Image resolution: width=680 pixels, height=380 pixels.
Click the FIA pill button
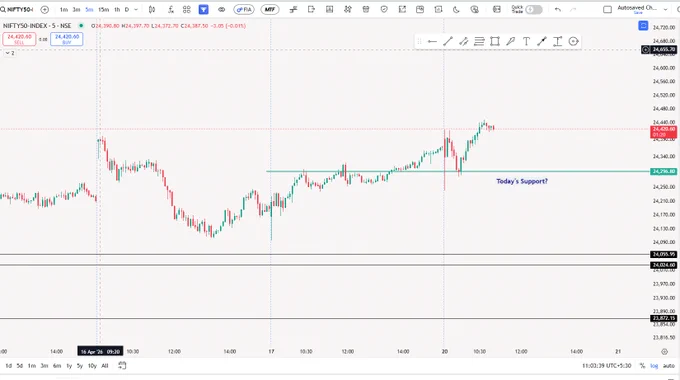(244, 10)
